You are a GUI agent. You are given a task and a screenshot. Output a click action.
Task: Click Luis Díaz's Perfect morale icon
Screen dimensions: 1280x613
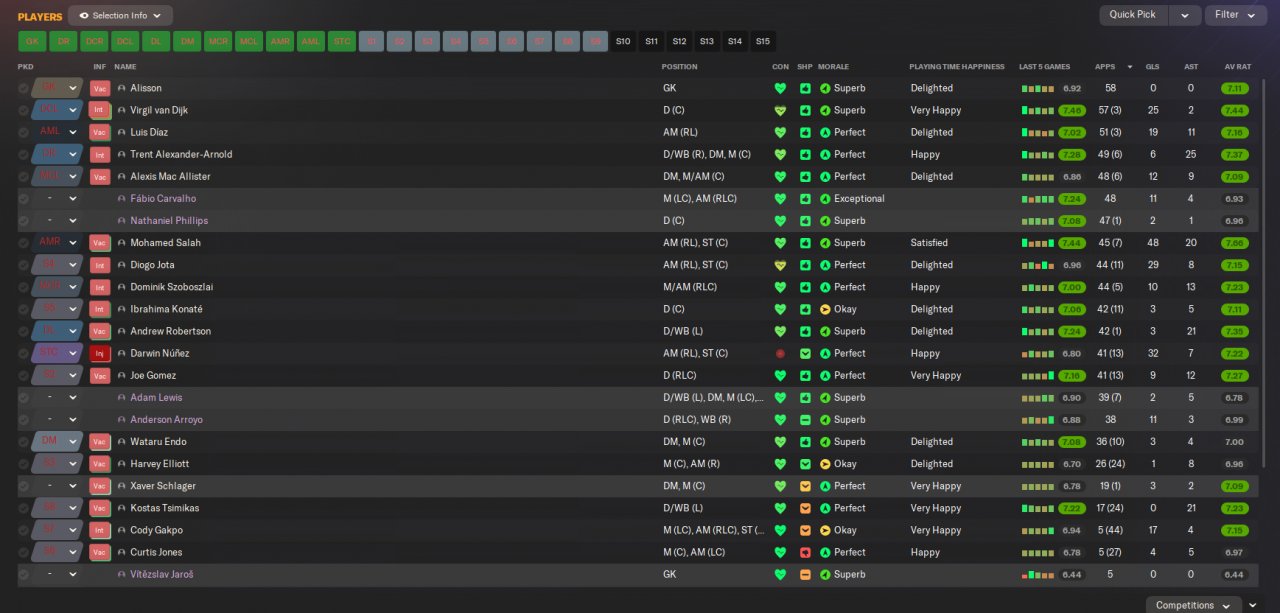[825, 132]
